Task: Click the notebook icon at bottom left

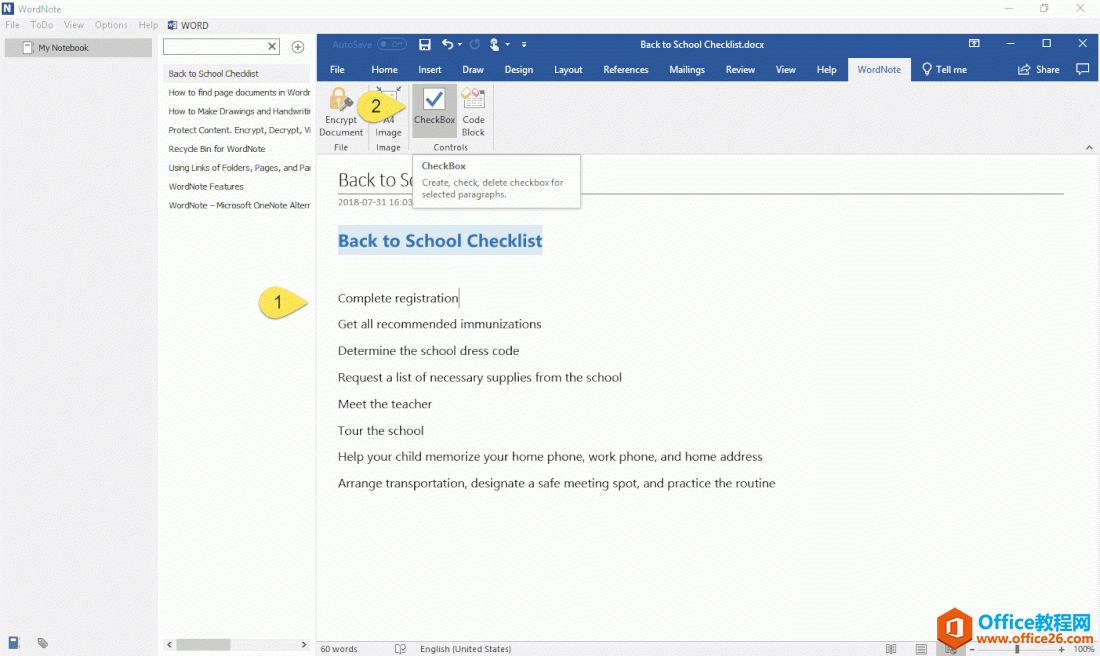Action: pyautogui.click(x=14, y=642)
